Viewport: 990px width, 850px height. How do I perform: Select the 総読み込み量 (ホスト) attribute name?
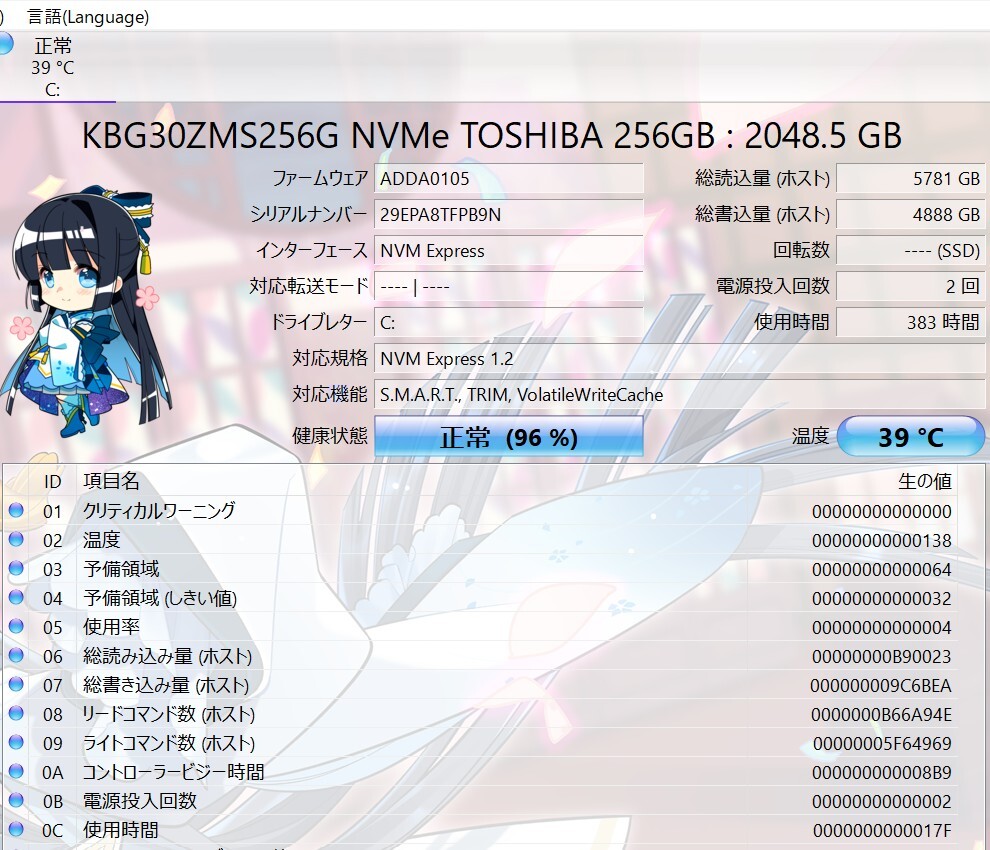tap(168, 656)
